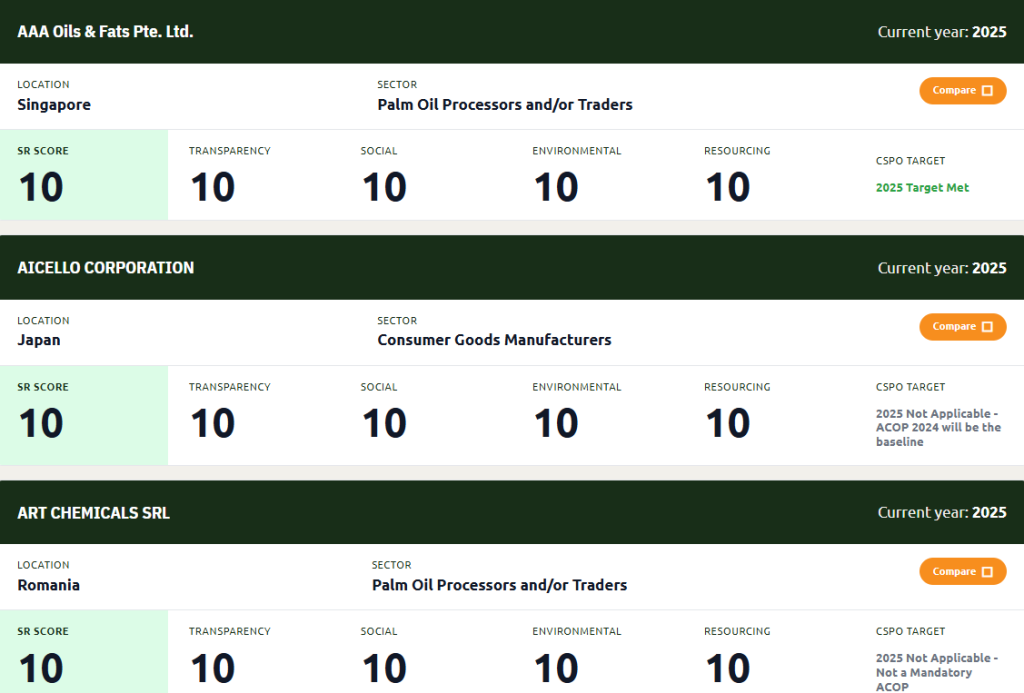Screen dimensions: 1024x693
Task: Select the 2025 Target Met status text
Action: [x=922, y=187]
